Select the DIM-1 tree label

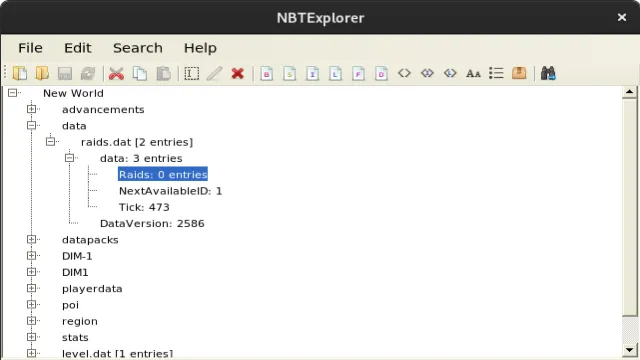[77, 256]
